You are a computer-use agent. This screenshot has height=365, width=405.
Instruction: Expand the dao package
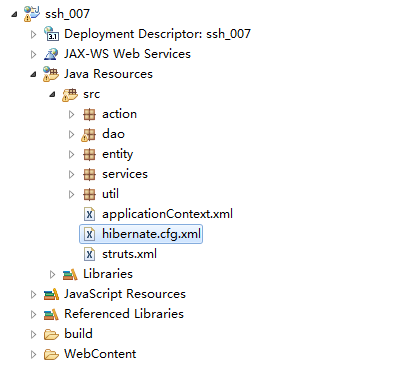click(71, 134)
